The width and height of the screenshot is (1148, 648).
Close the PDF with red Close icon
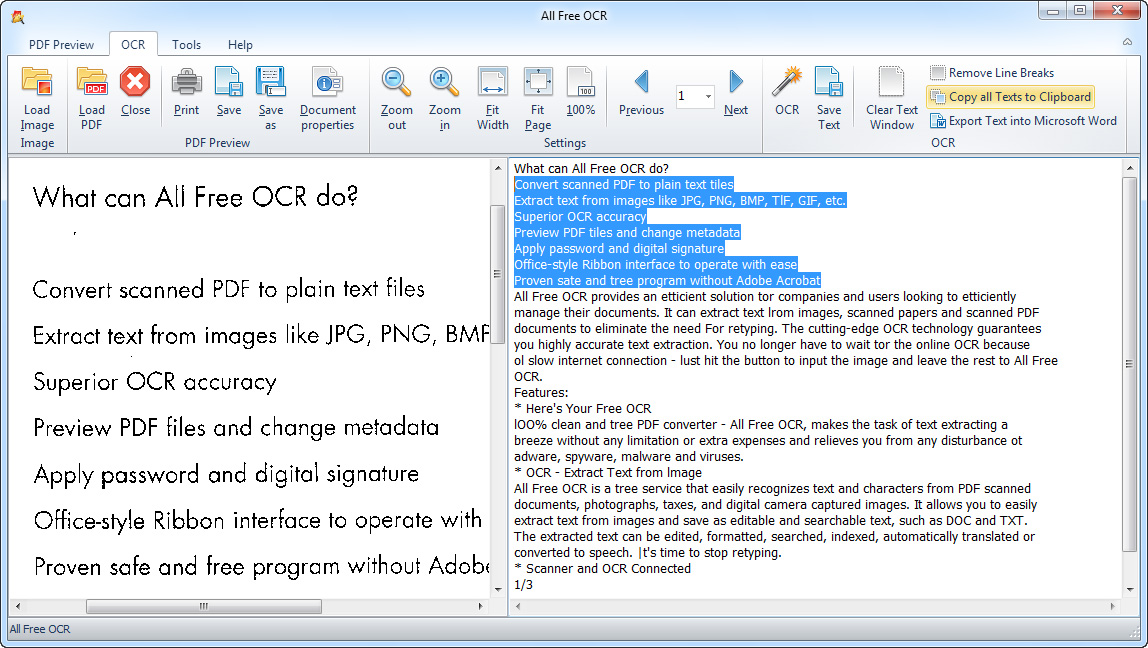click(135, 81)
